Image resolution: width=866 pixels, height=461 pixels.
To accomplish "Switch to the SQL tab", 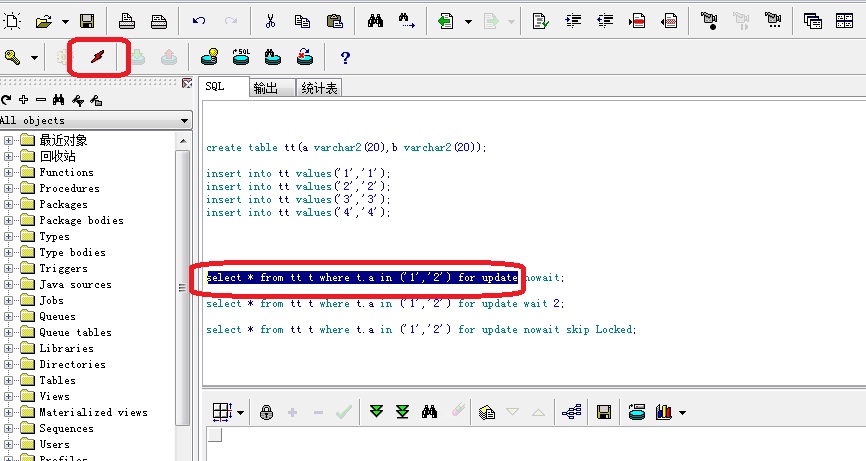I will point(224,87).
